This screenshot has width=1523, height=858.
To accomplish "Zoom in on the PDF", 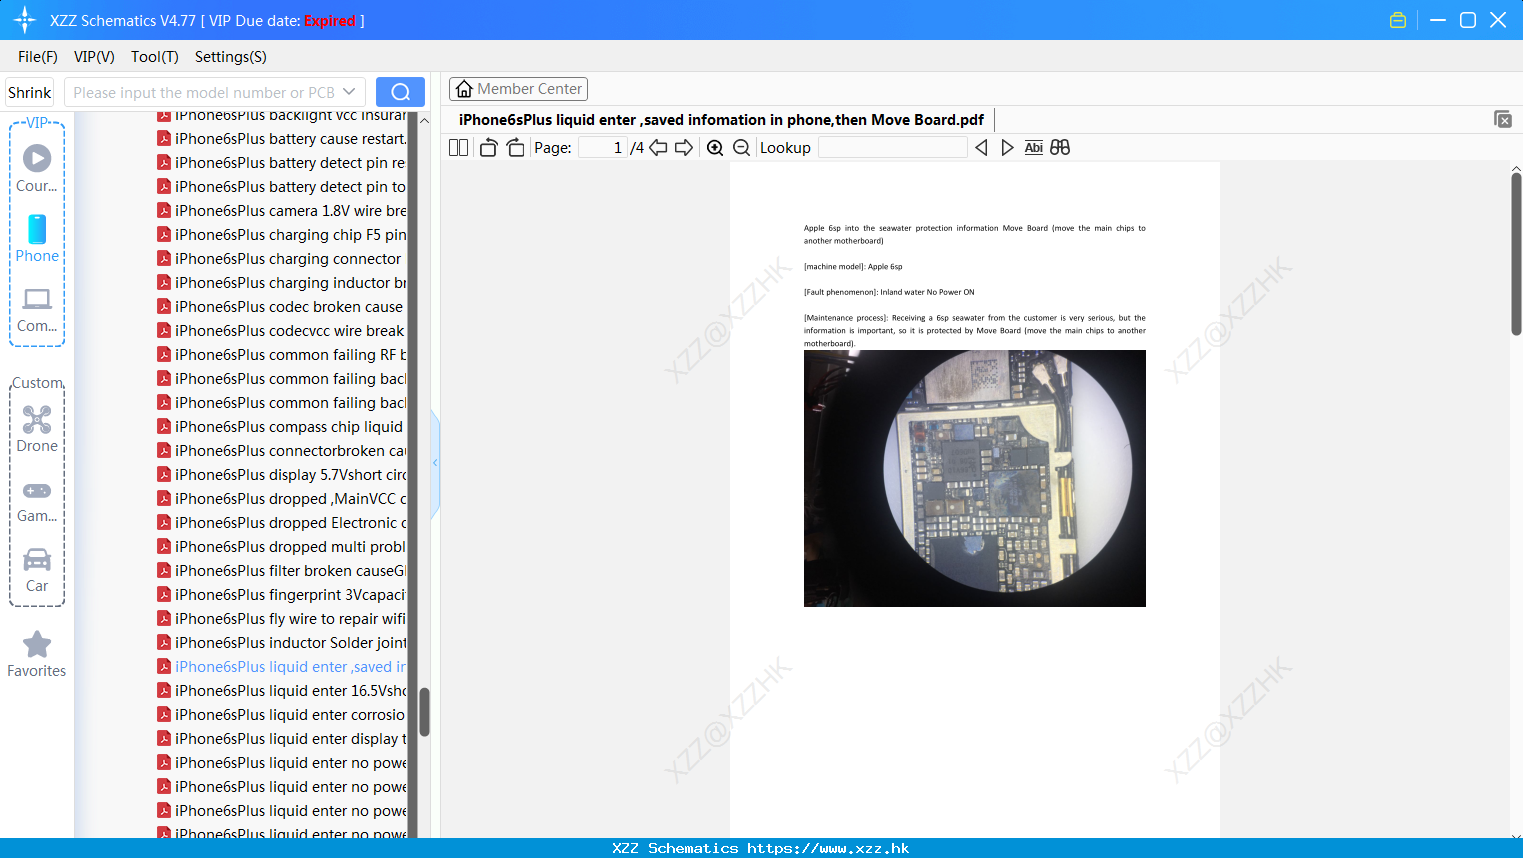I will (715, 148).
